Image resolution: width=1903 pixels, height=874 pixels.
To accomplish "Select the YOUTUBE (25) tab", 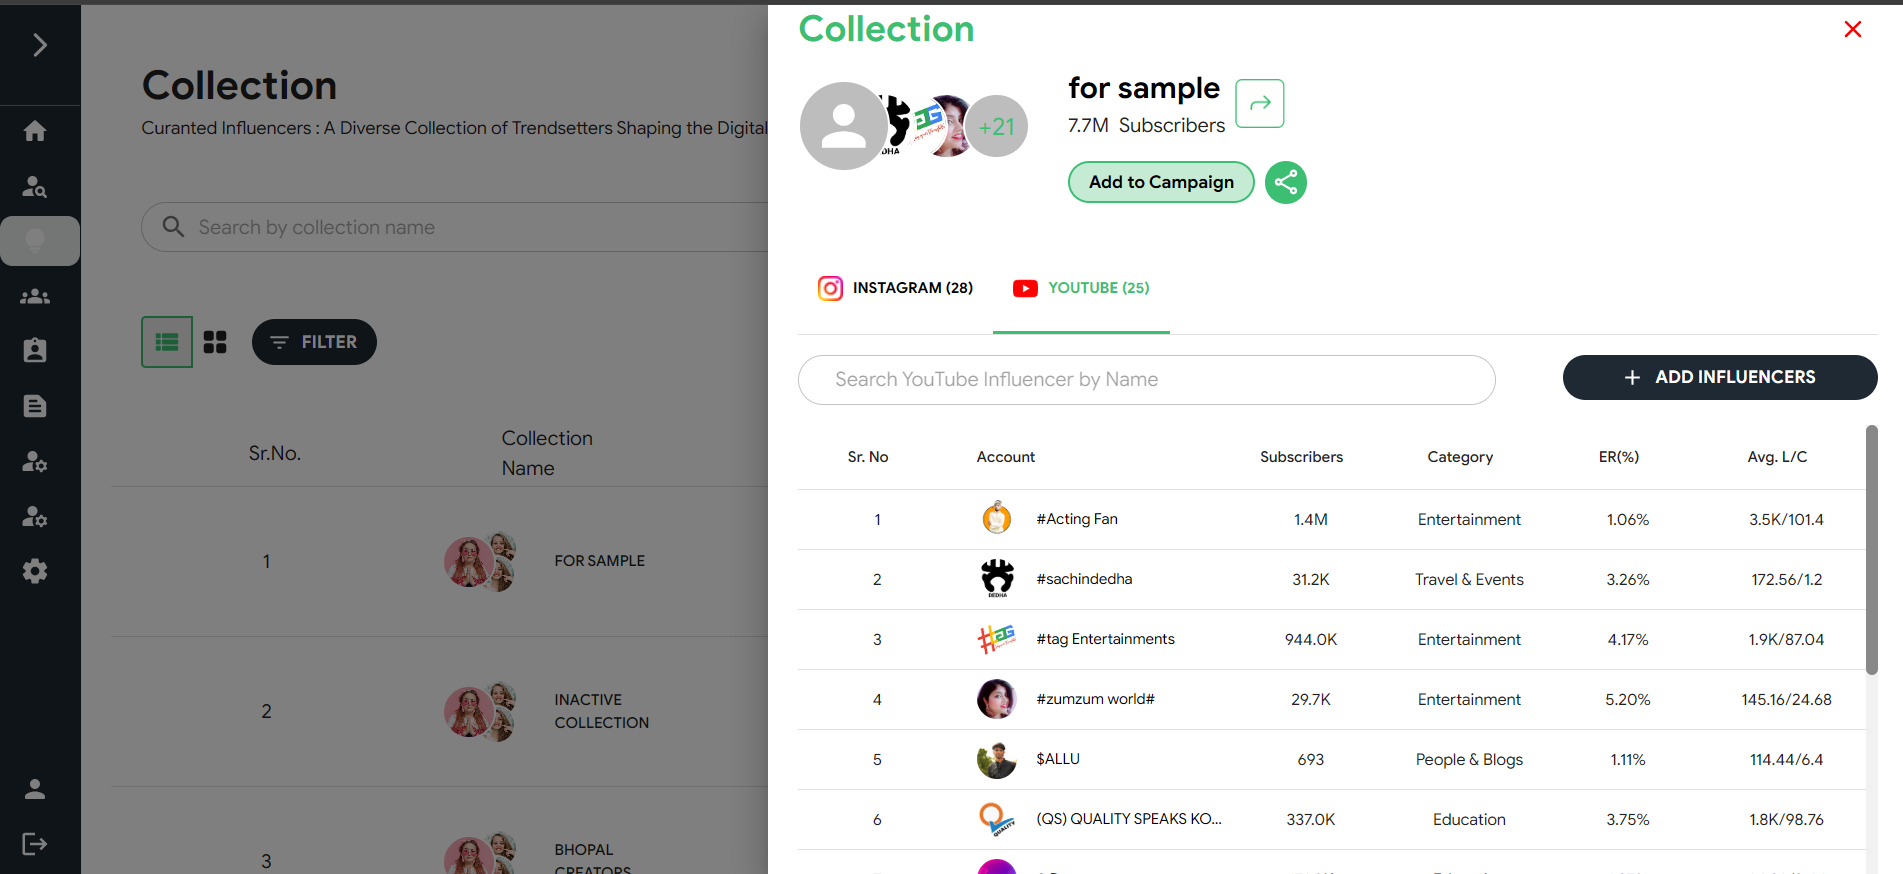I will (1081, 288).
